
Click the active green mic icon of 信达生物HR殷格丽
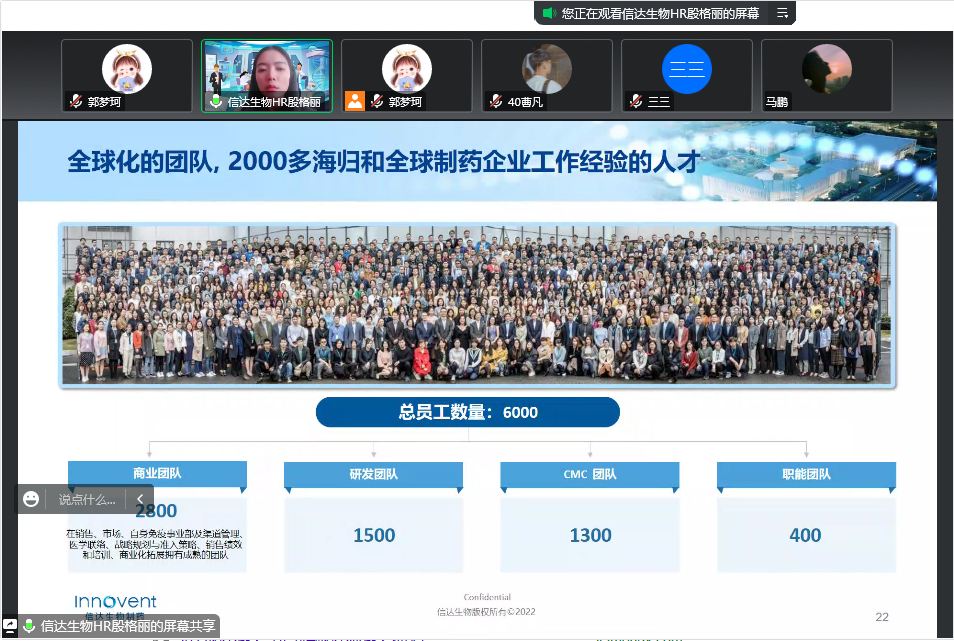215,101
